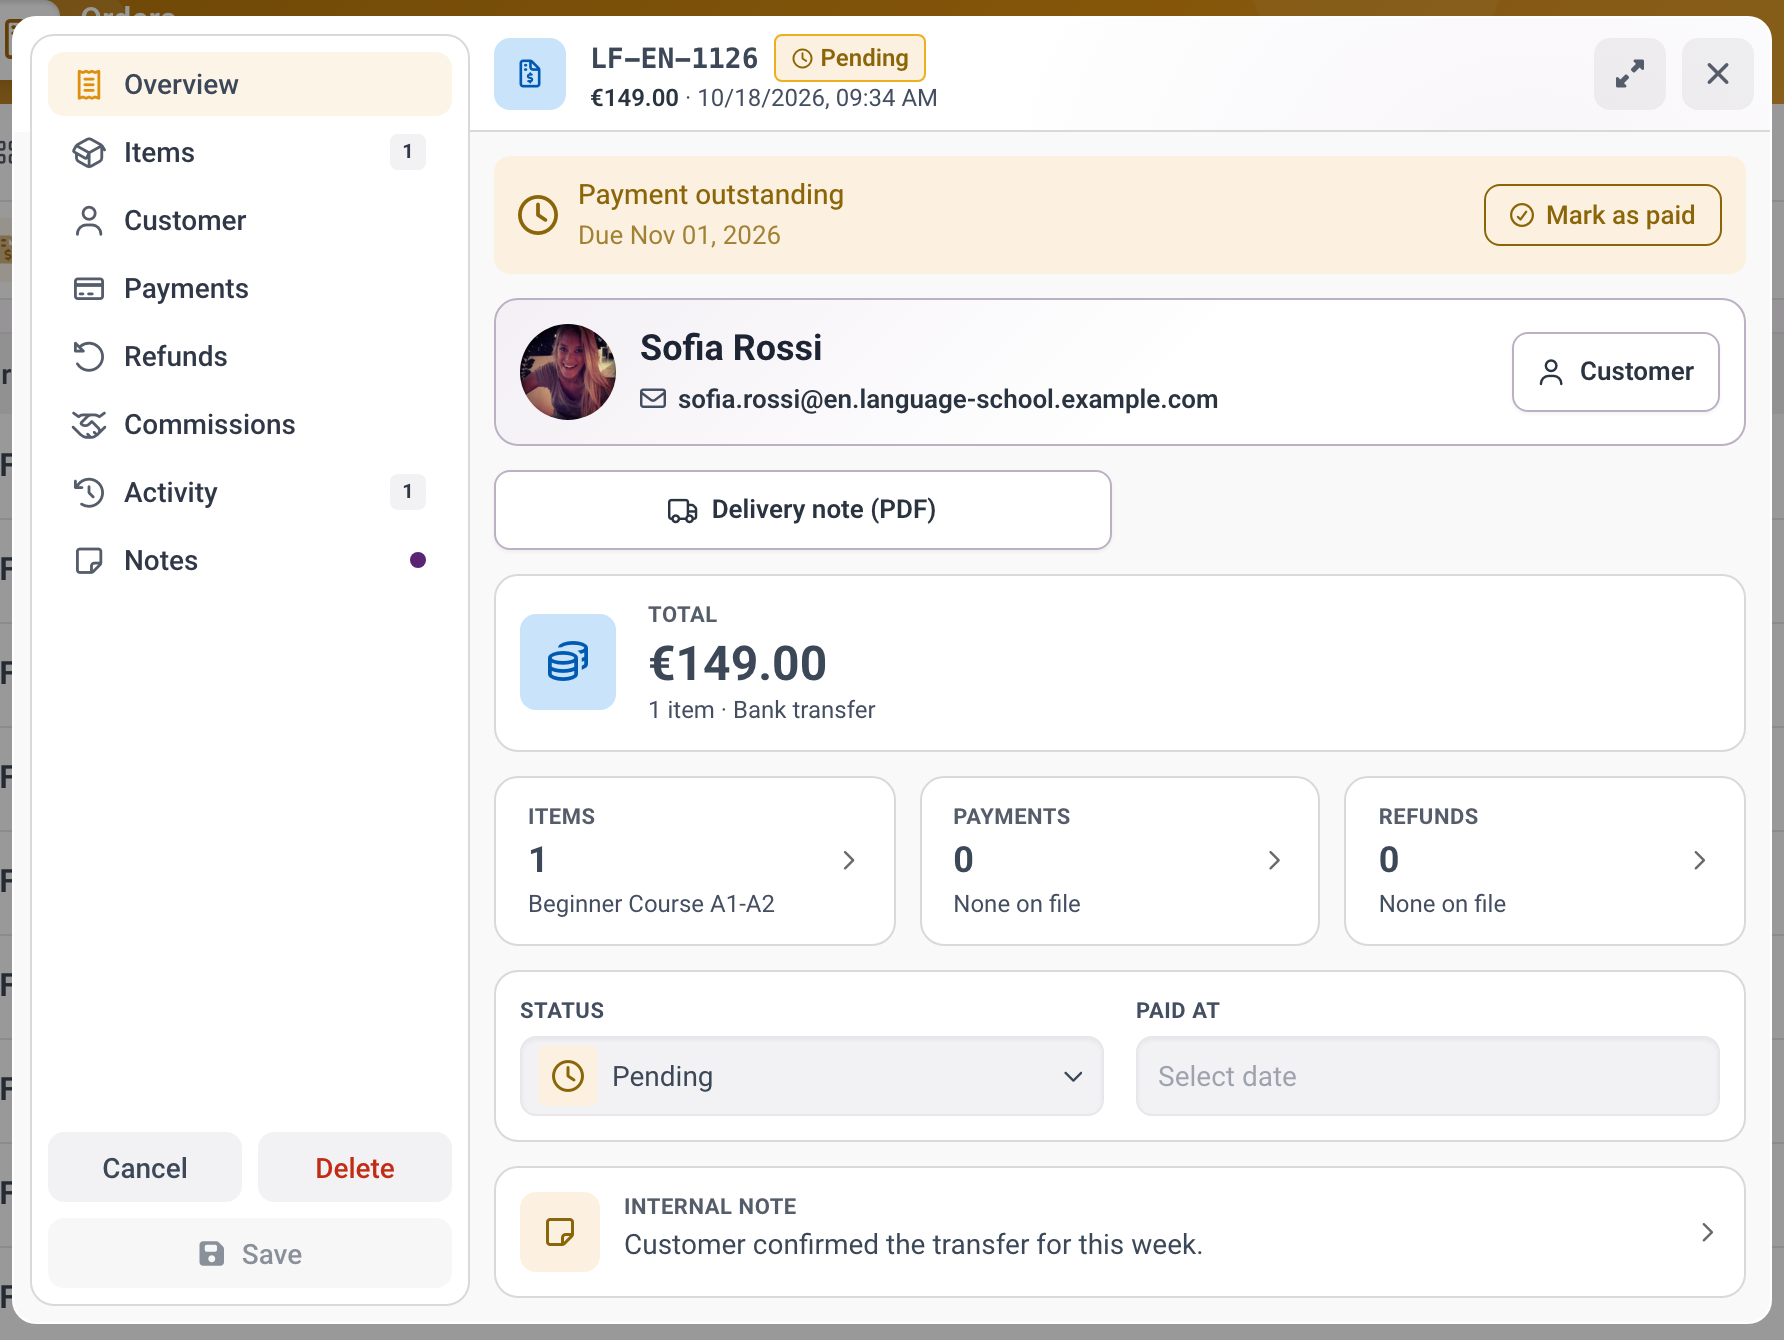Click the blue invoice document icon
Screen dimensions: 1784x1340
coord(530,74)
